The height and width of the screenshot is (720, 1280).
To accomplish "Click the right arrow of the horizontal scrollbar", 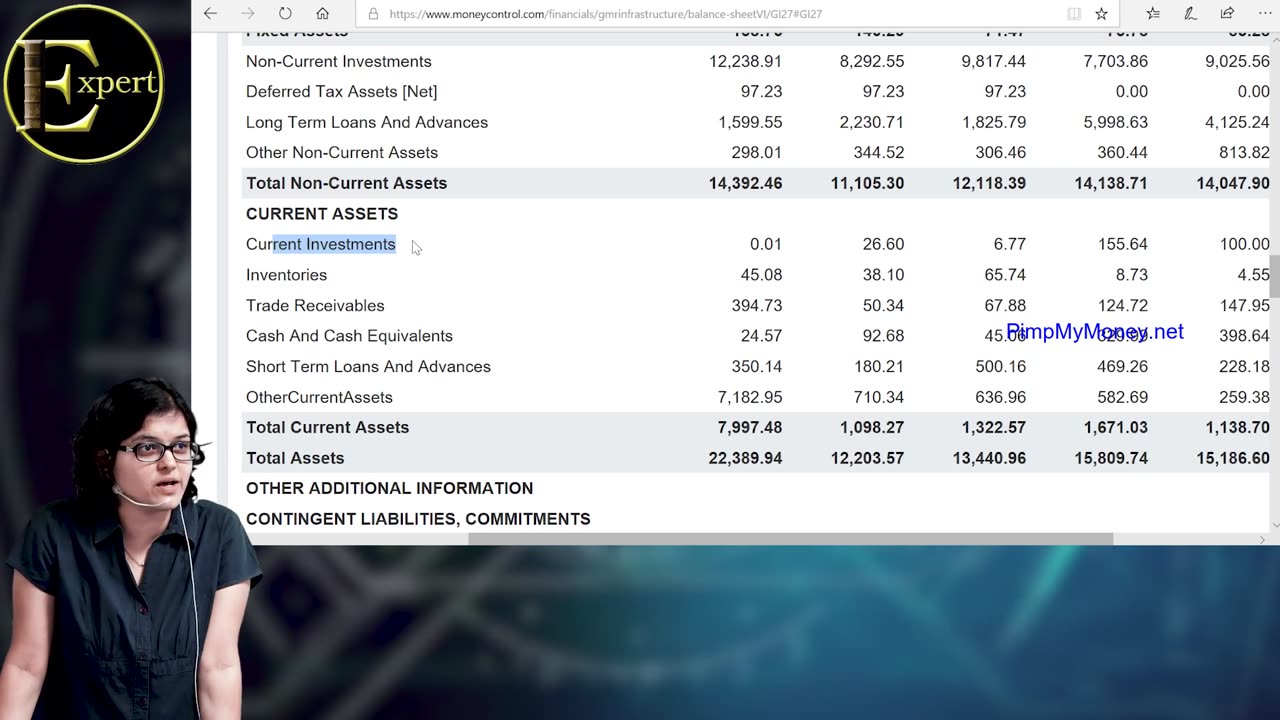I will (1262, 539).
